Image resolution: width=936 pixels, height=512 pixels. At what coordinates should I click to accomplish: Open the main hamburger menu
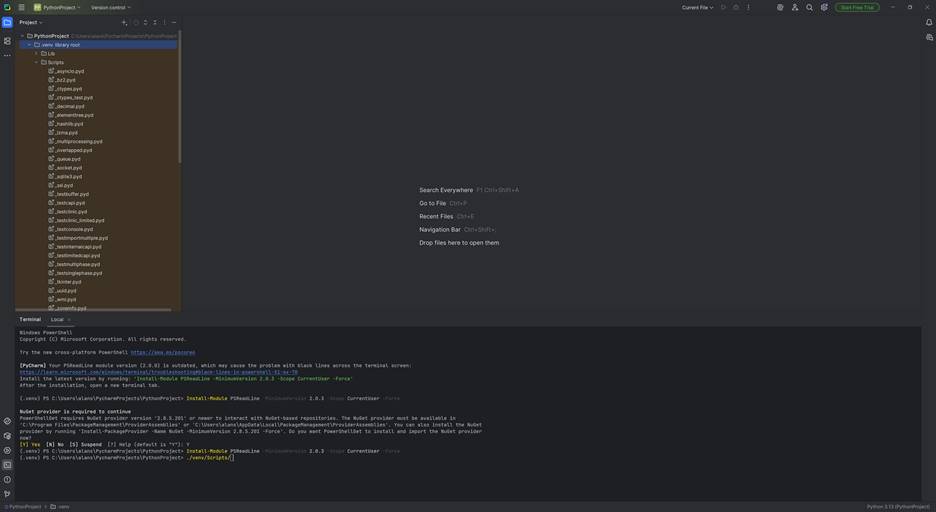pos(21,7)
